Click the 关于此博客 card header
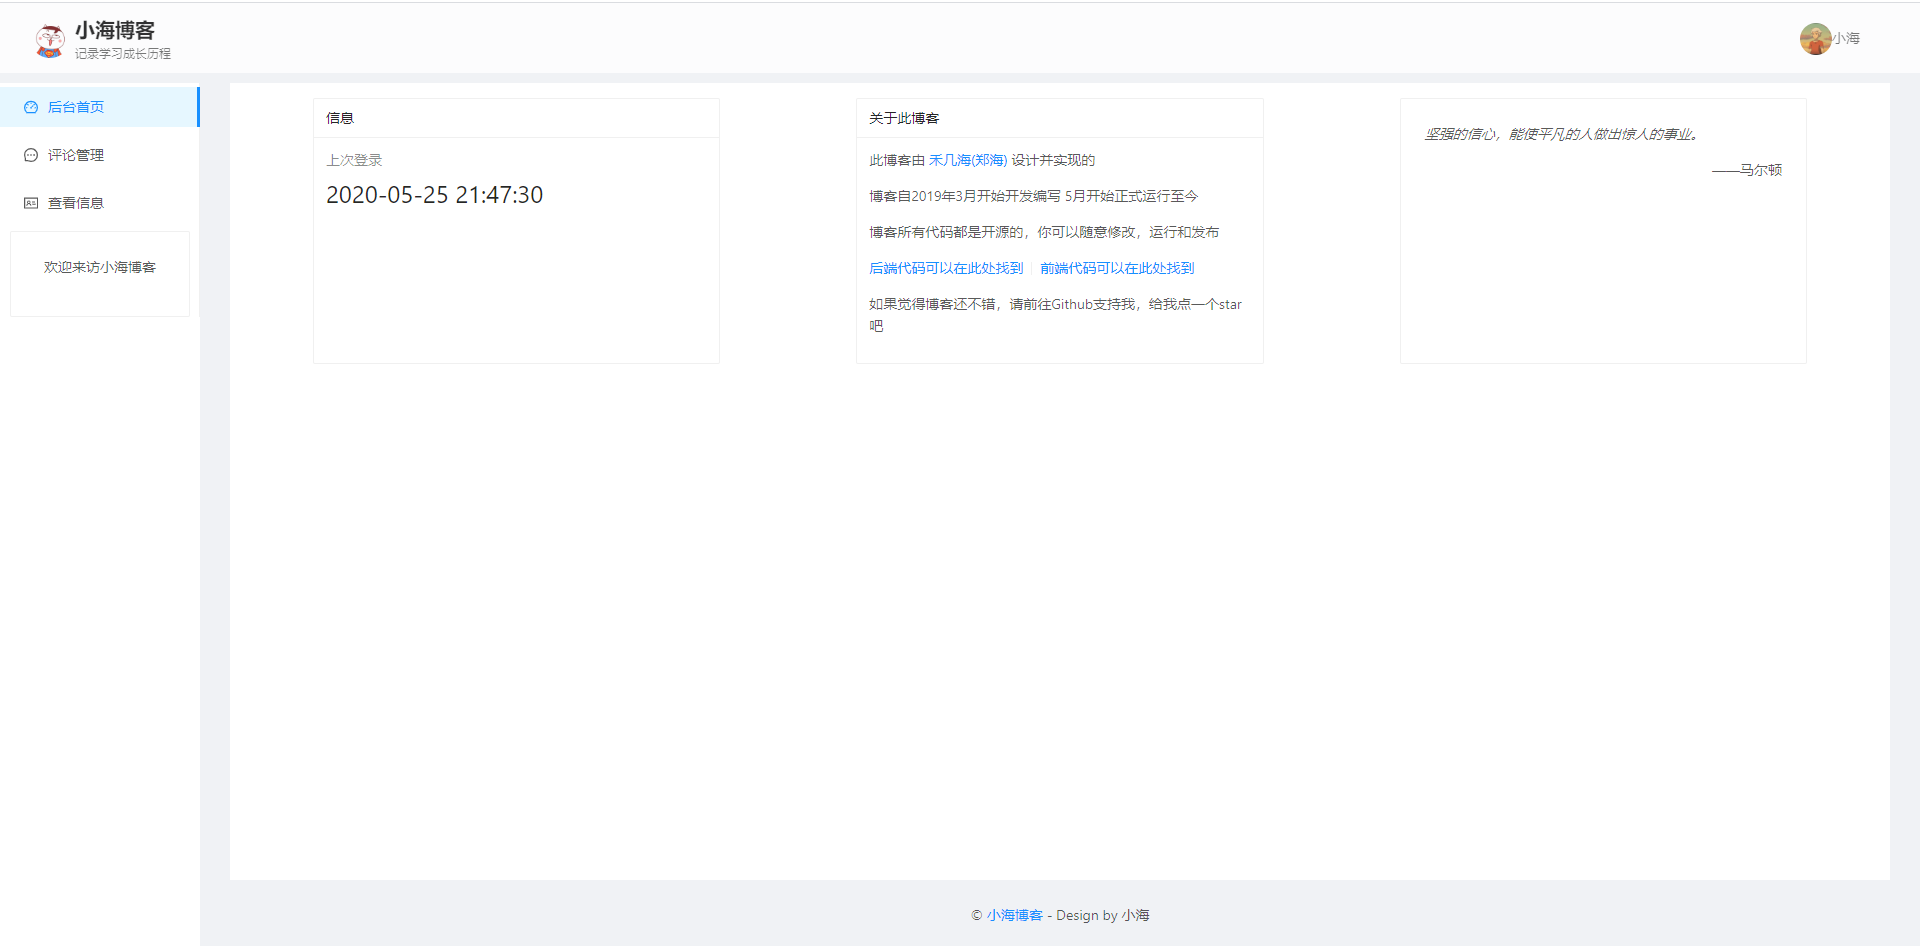Image resolution: width=1920 pixels, height=946 pixels. coord(904,118)
